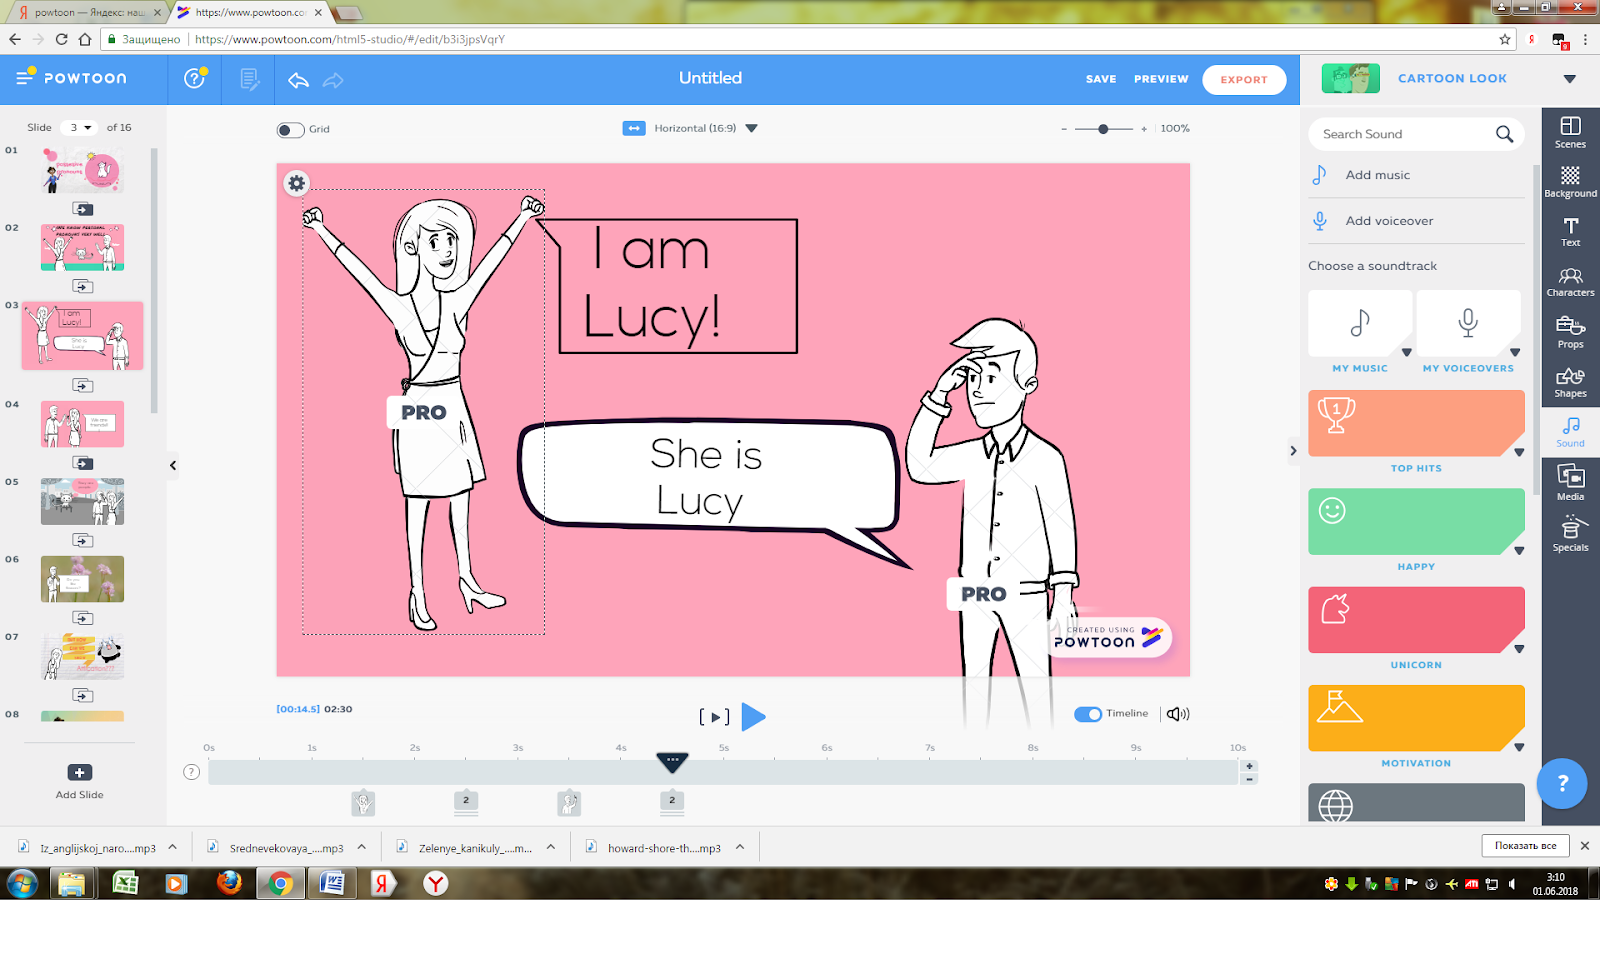Collapse the slides panel with left arrow
This screenshot has height=974, width=1600.
pyautogui.click(x=173, y=465)
